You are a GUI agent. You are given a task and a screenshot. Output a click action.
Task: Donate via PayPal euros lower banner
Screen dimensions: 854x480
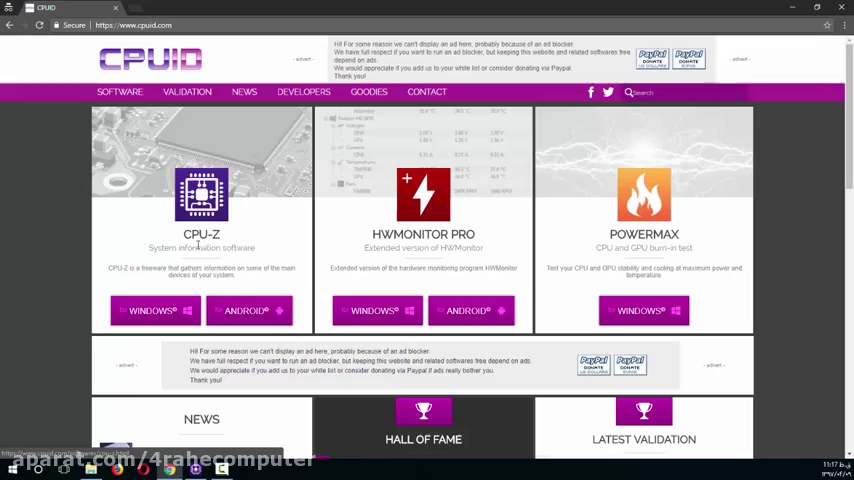630,365
